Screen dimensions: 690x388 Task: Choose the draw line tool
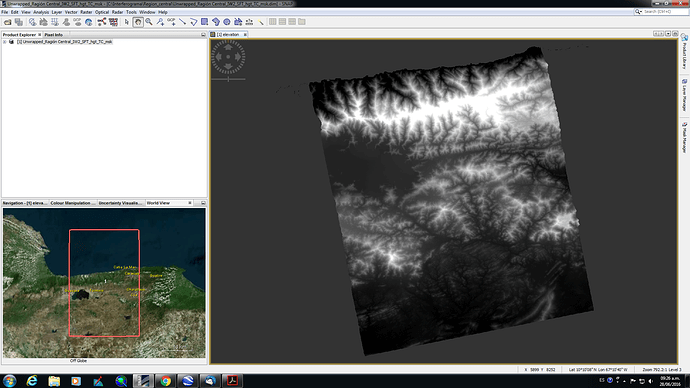tap(182, 22)
